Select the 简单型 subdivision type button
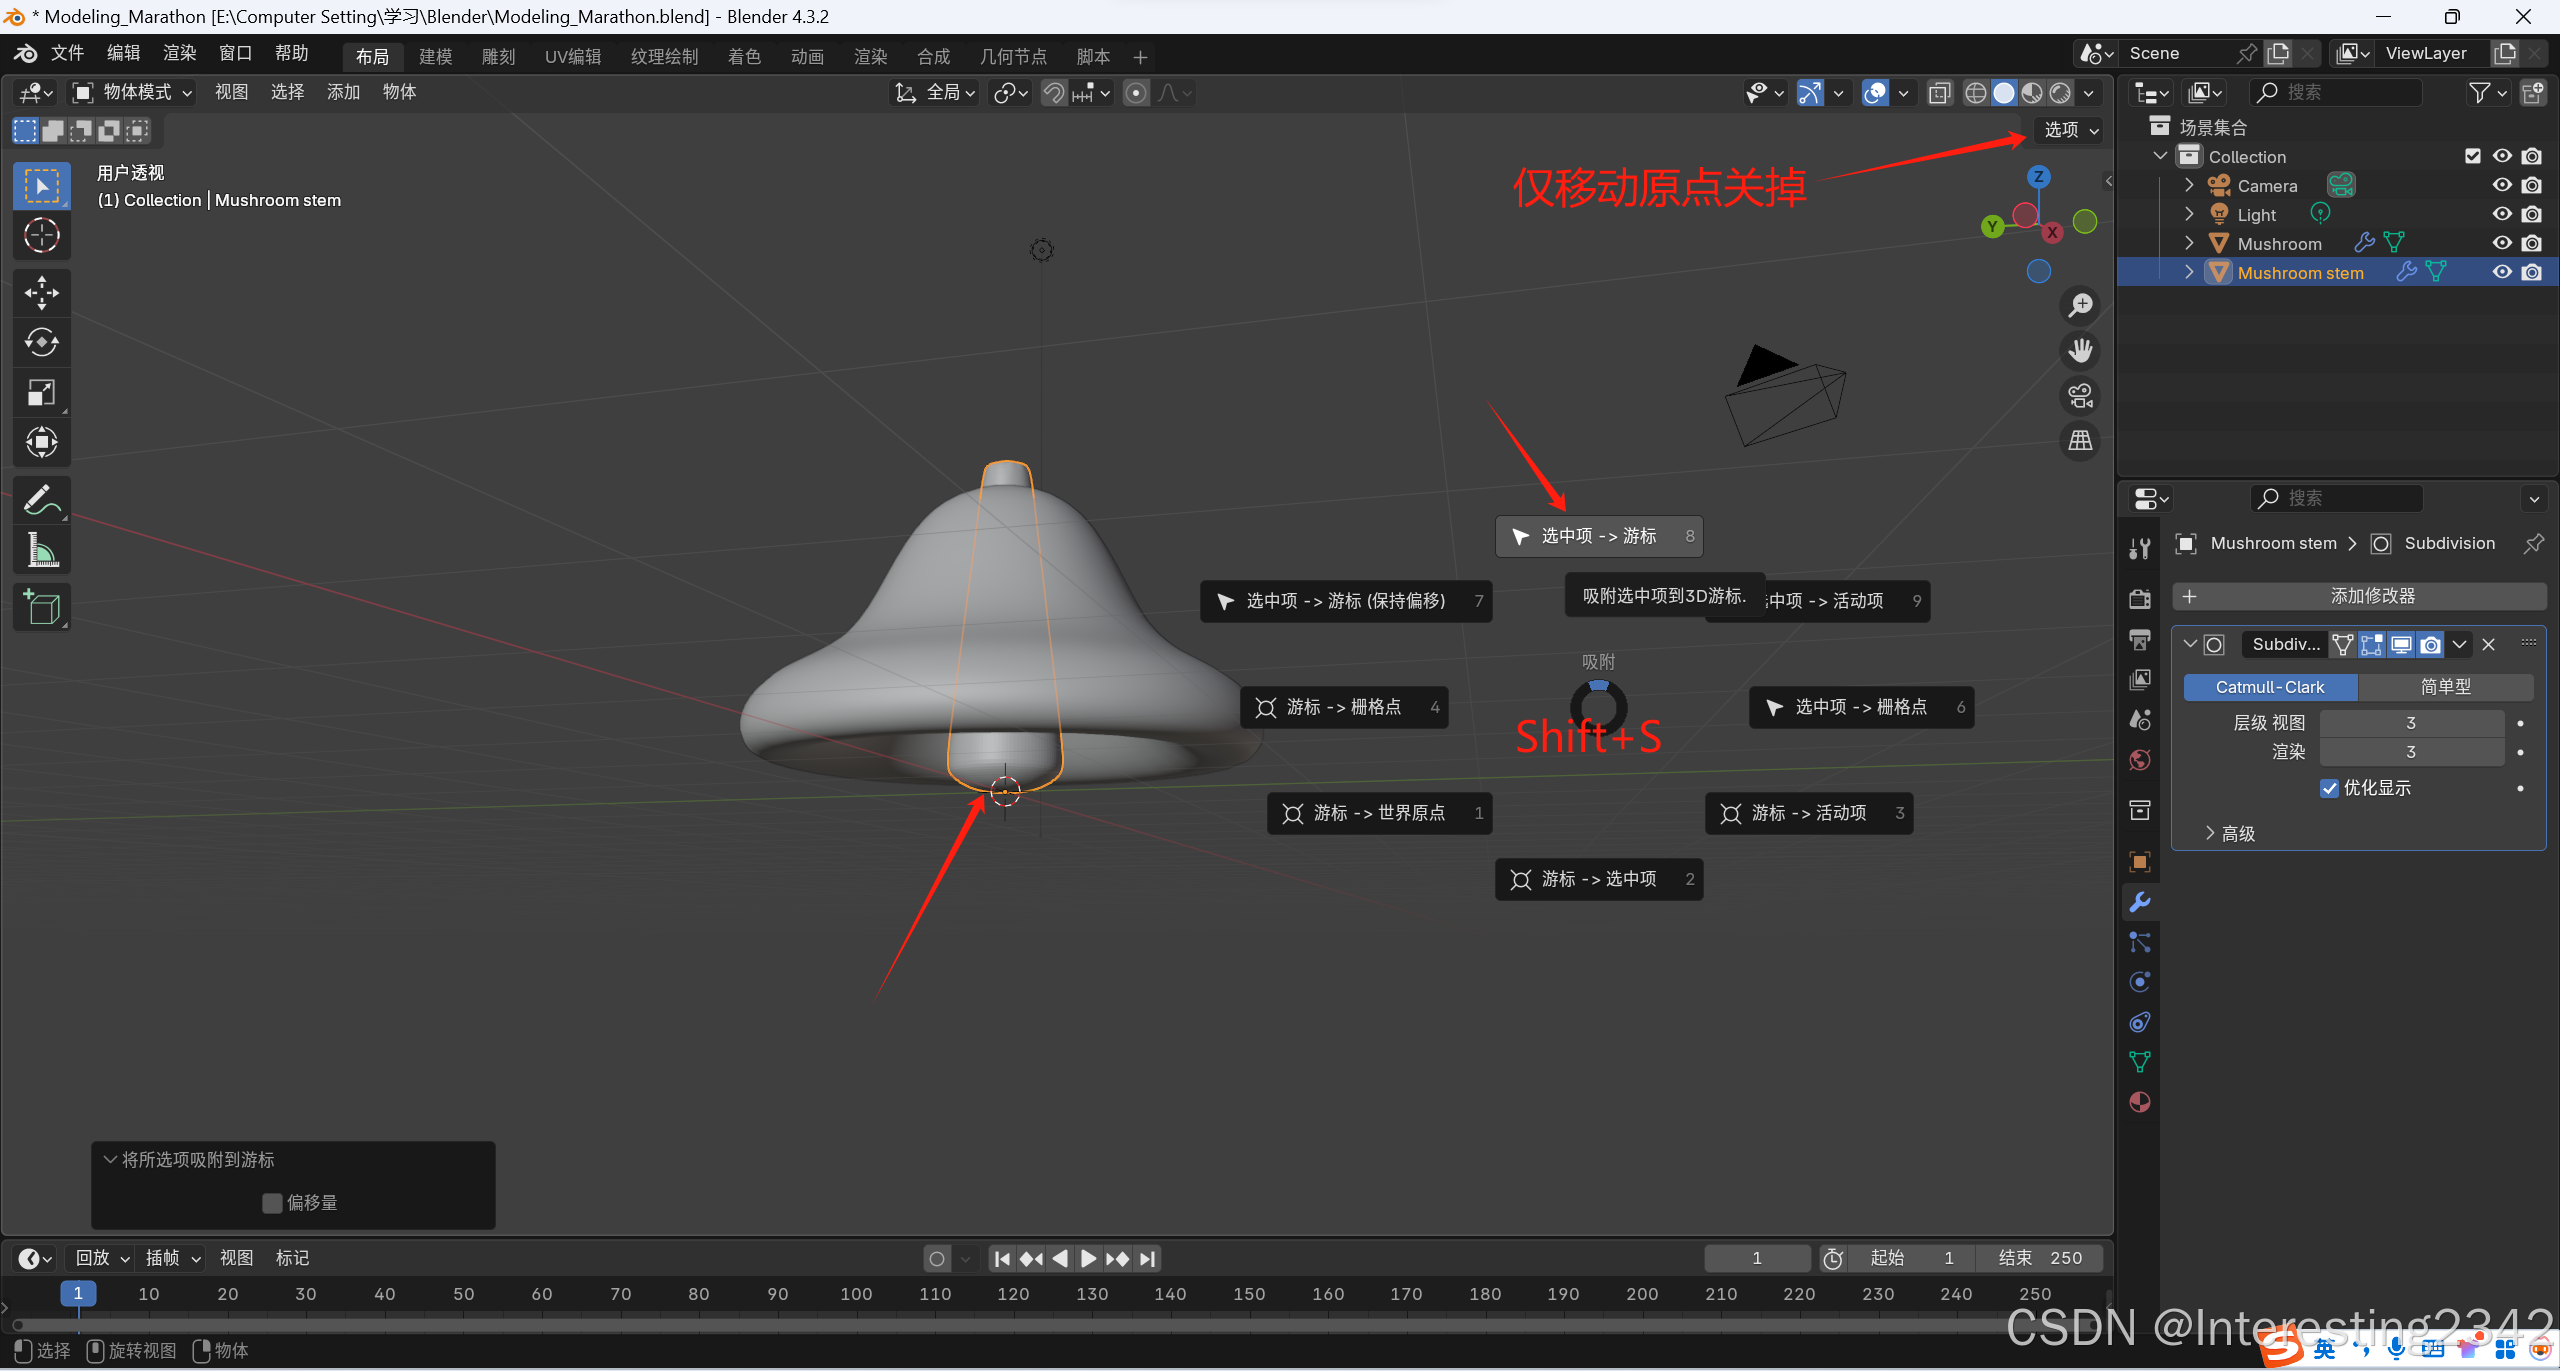Image resolution: width=2560 pixels, height=1371 pixels. (x=2444, y=687)
